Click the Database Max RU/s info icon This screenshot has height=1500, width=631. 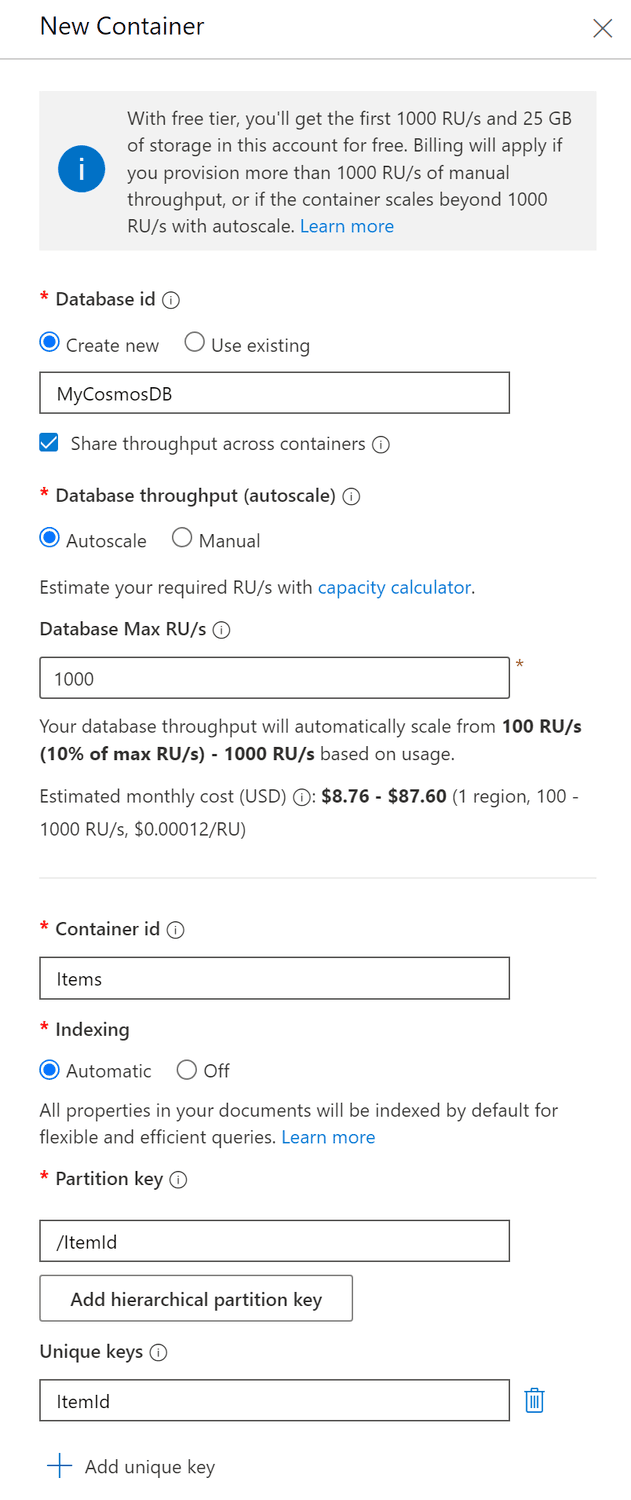pos(222,630)
